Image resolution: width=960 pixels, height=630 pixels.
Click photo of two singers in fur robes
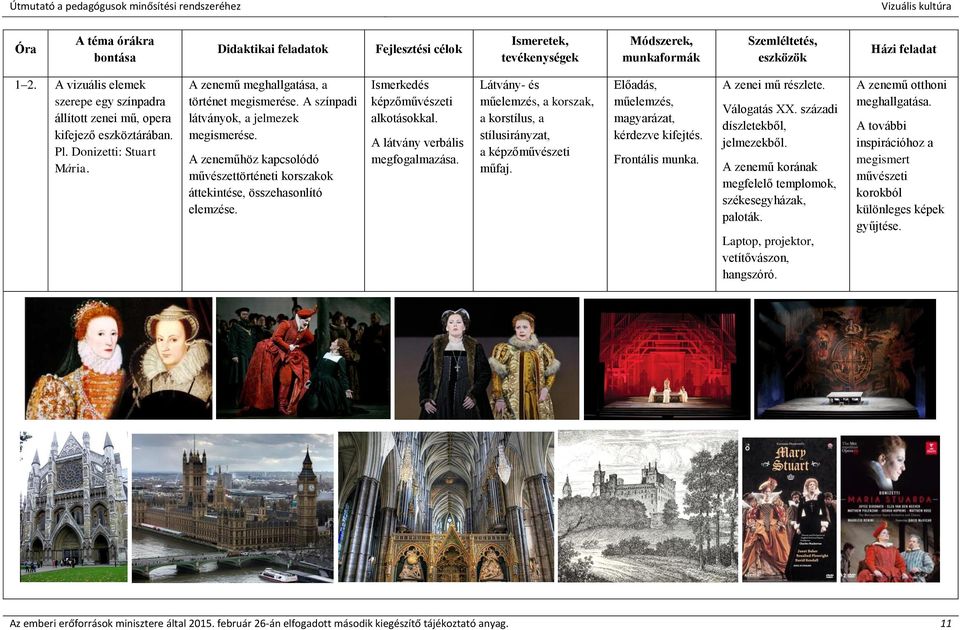pos(487,358)
